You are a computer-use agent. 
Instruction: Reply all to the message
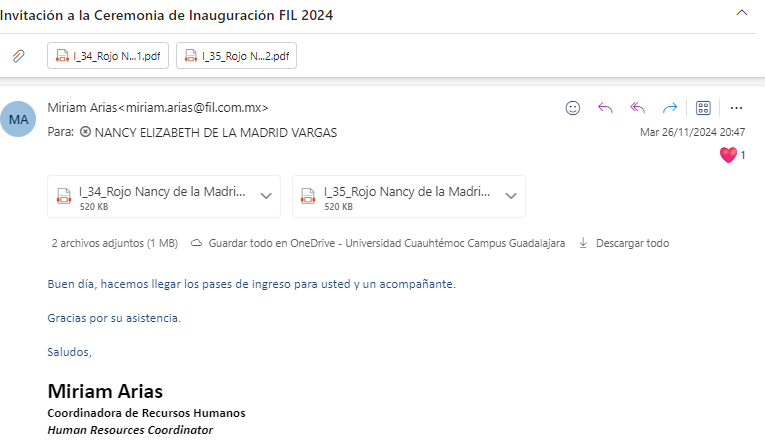(x=638, y=108)
